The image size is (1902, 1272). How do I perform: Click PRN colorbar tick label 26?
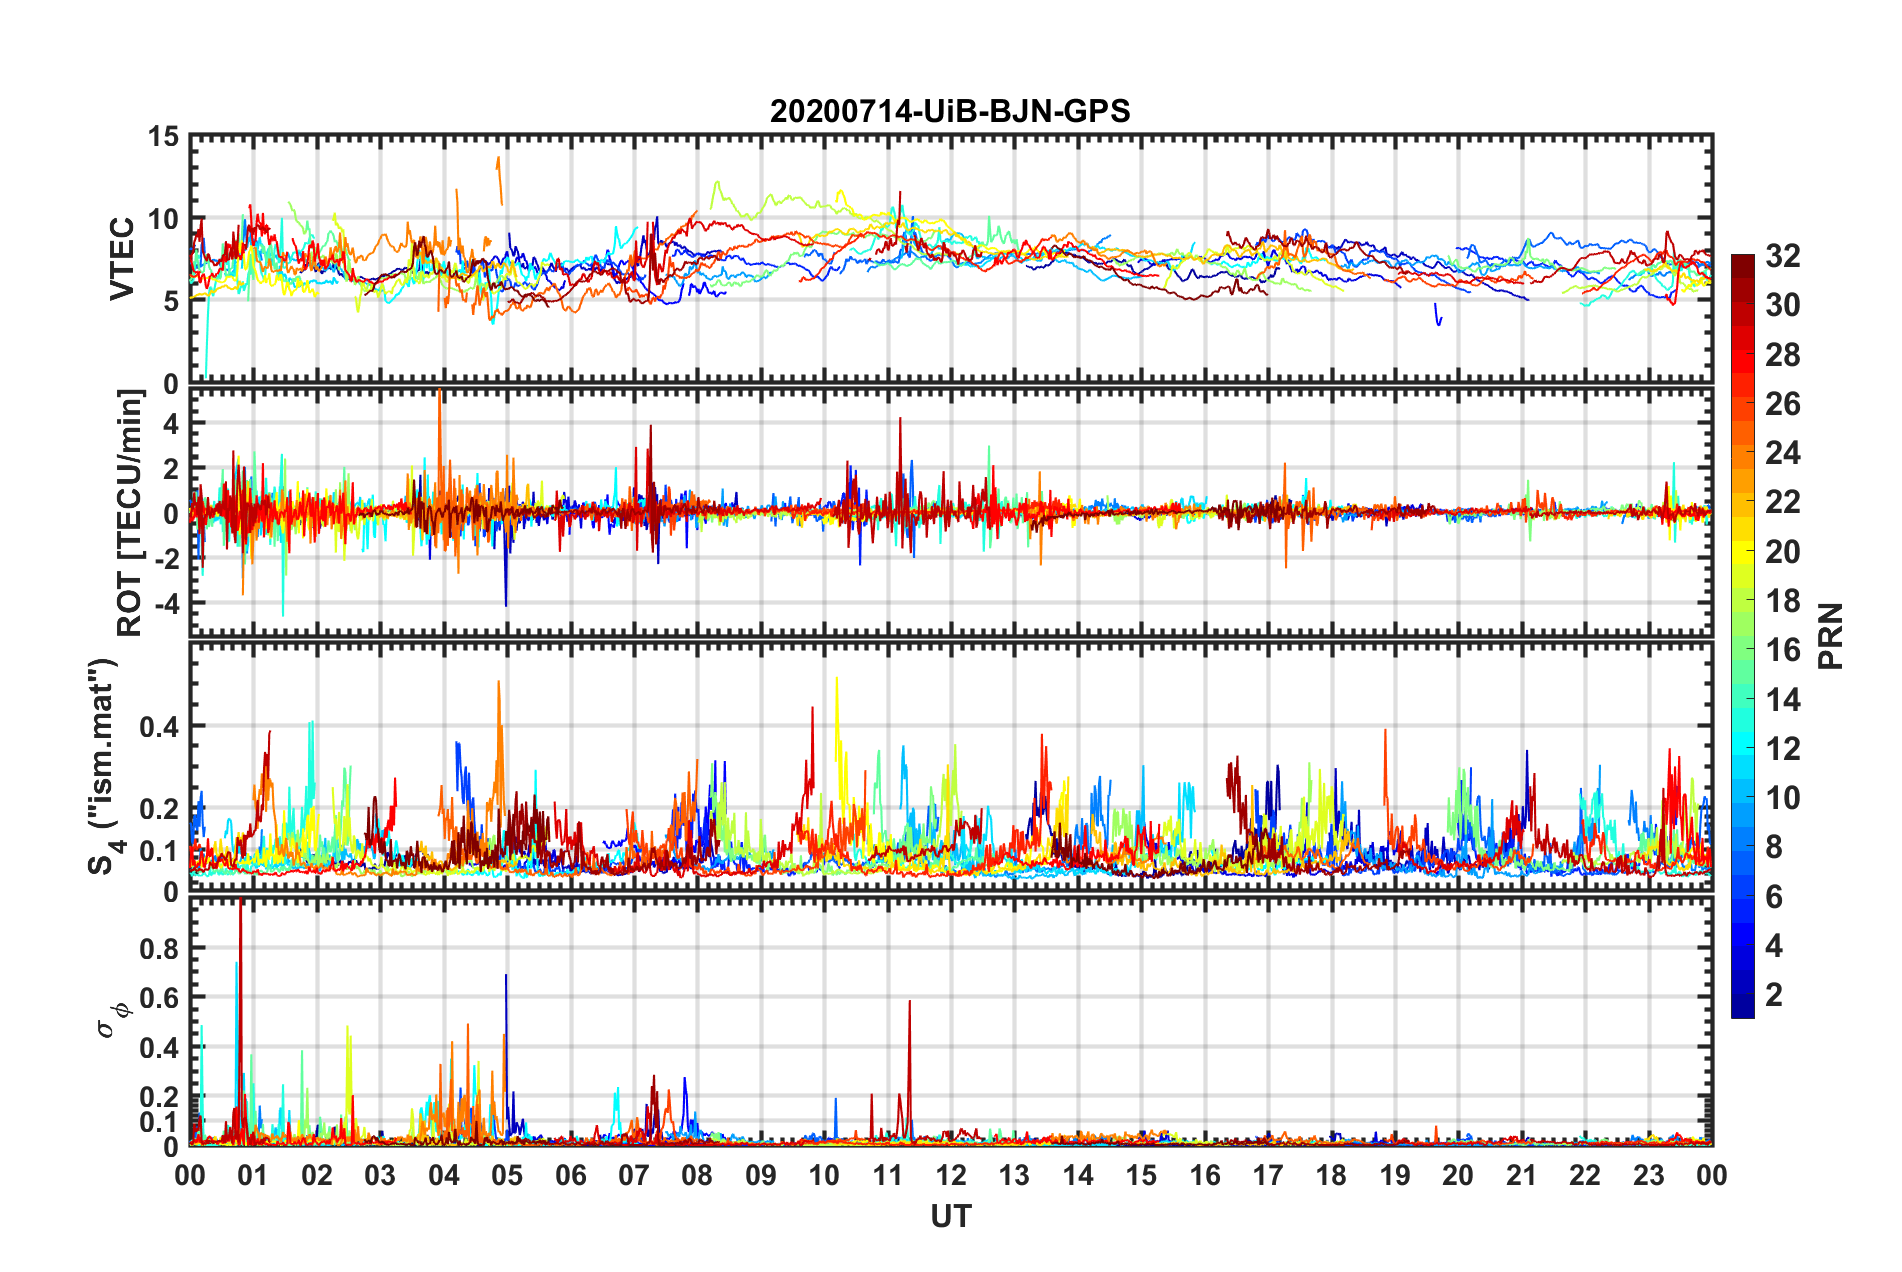(x=1783, y=403)
